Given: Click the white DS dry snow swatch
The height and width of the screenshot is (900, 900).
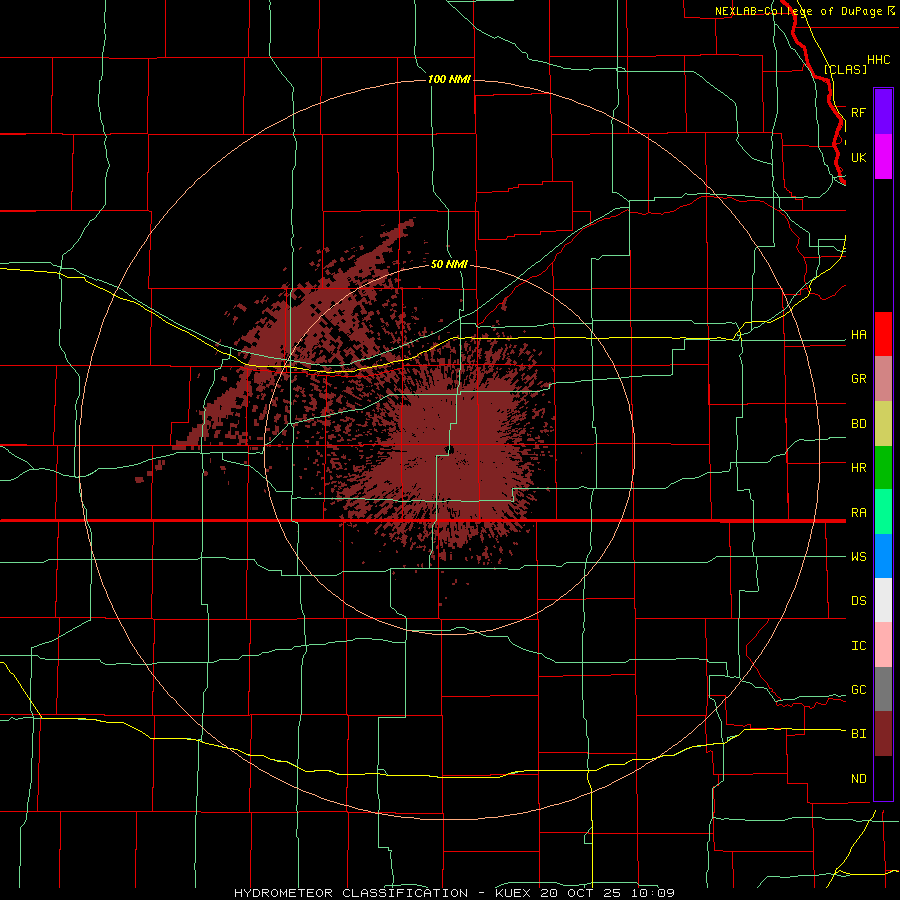Looking at the screenshot, I should click(x=883, y=600).
